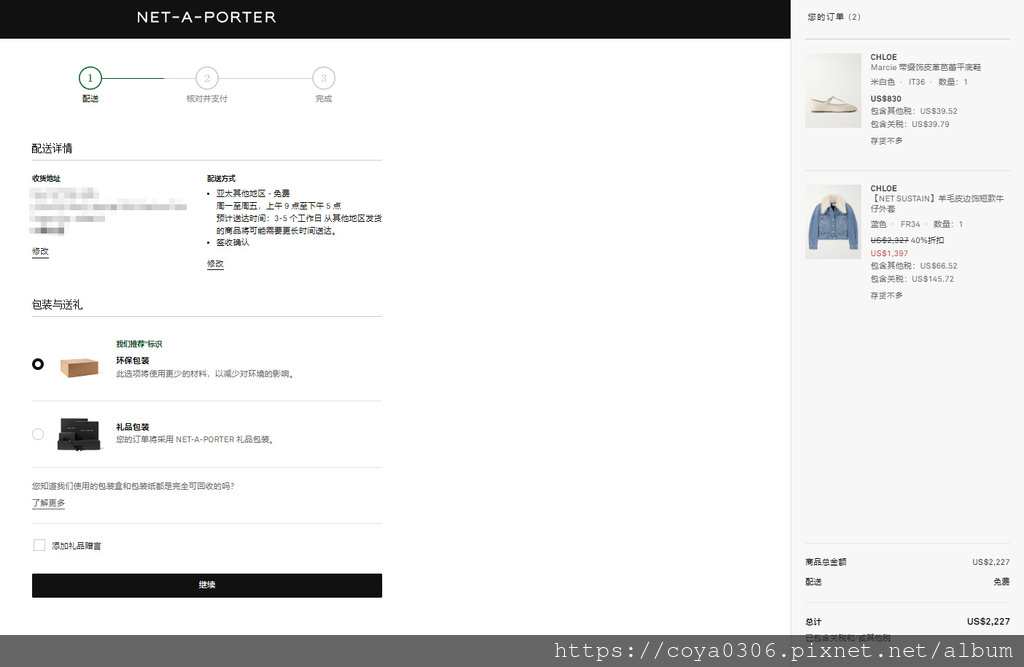Click 亚太其他地区 - 免费 delivery option text
The width and height of the screenshot is (1024, 667).
[x=253, y=193]
